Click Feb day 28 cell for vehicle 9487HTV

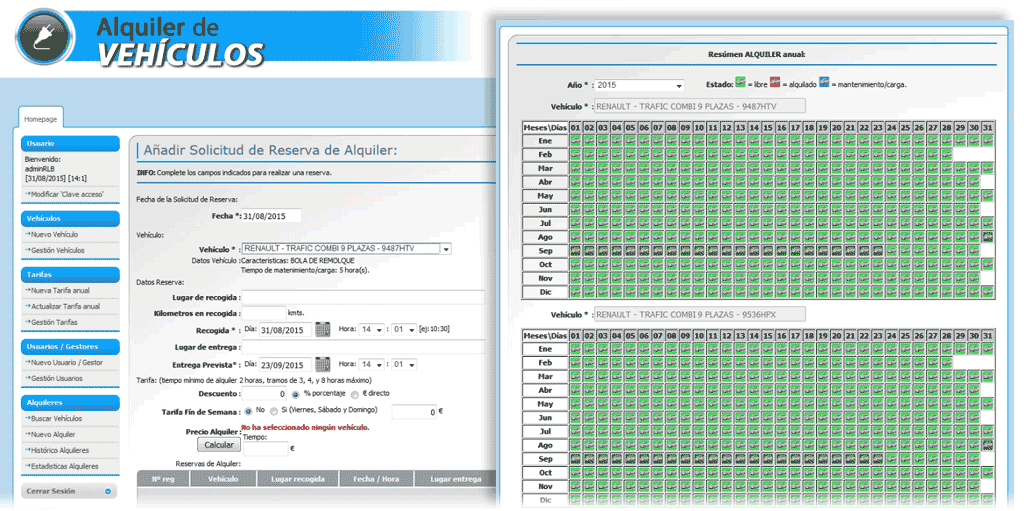click(x=946, y=154)
